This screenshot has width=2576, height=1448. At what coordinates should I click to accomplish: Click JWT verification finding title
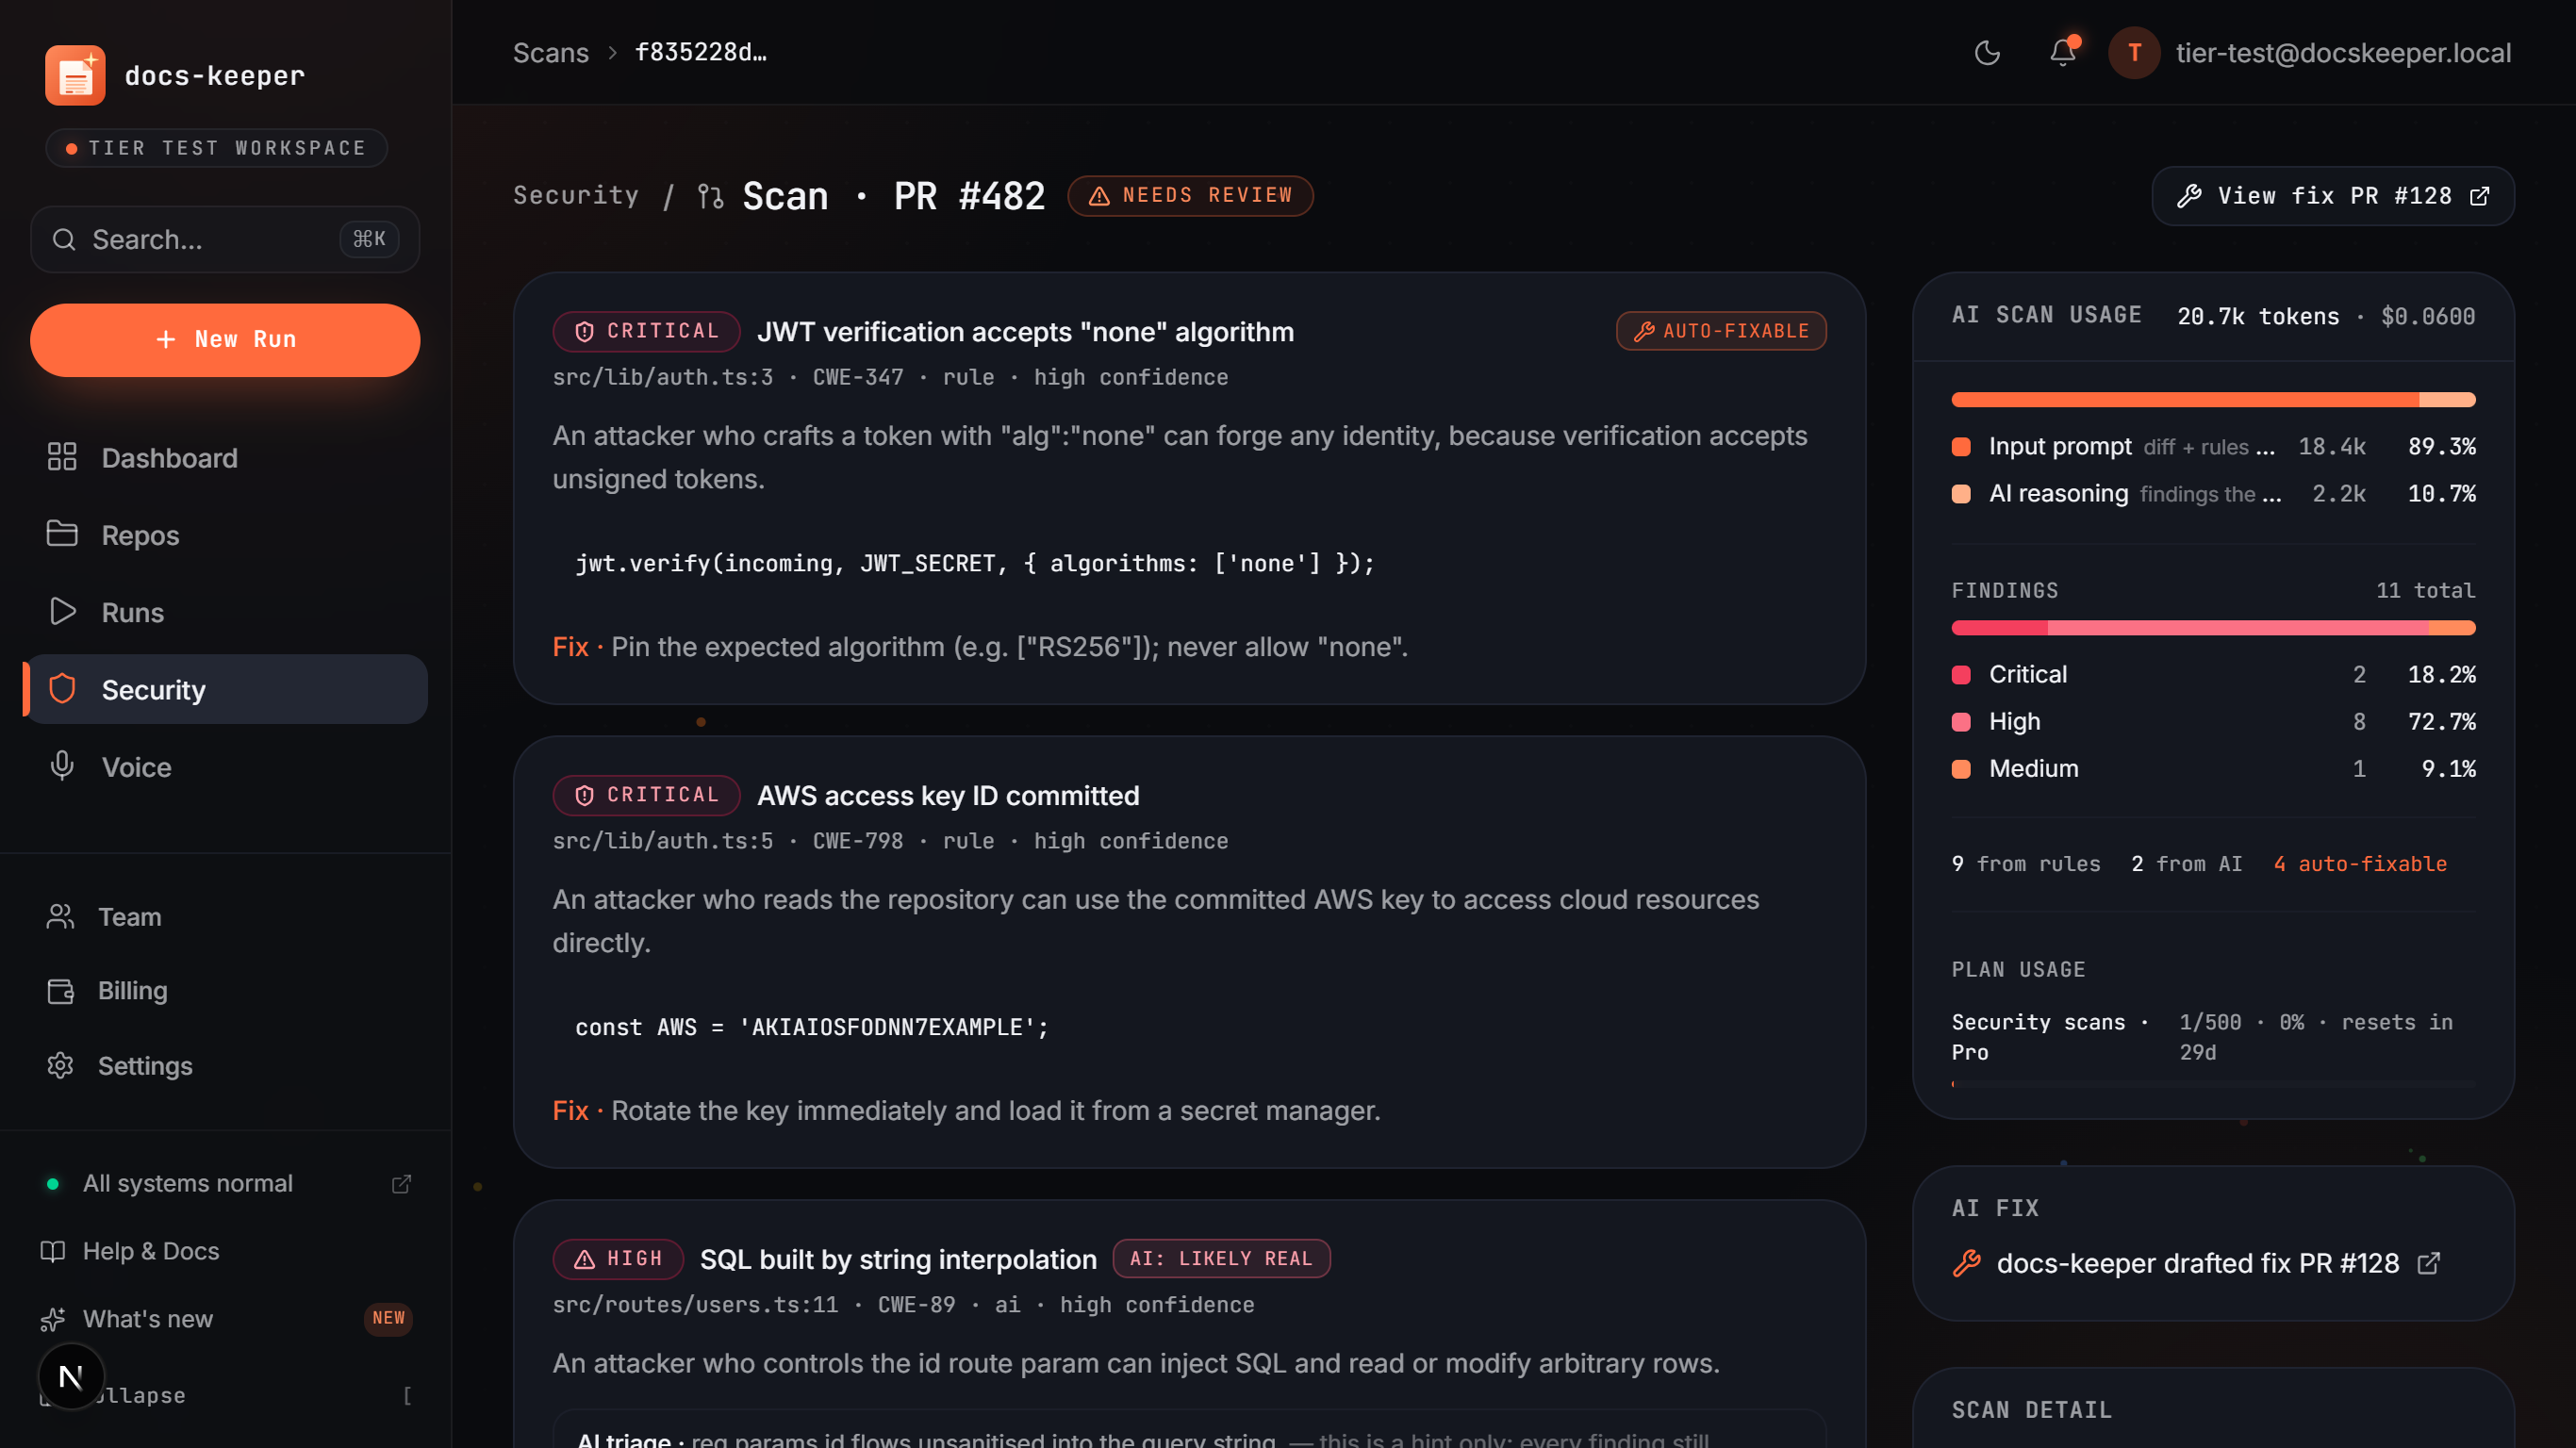pos(1025,333)
